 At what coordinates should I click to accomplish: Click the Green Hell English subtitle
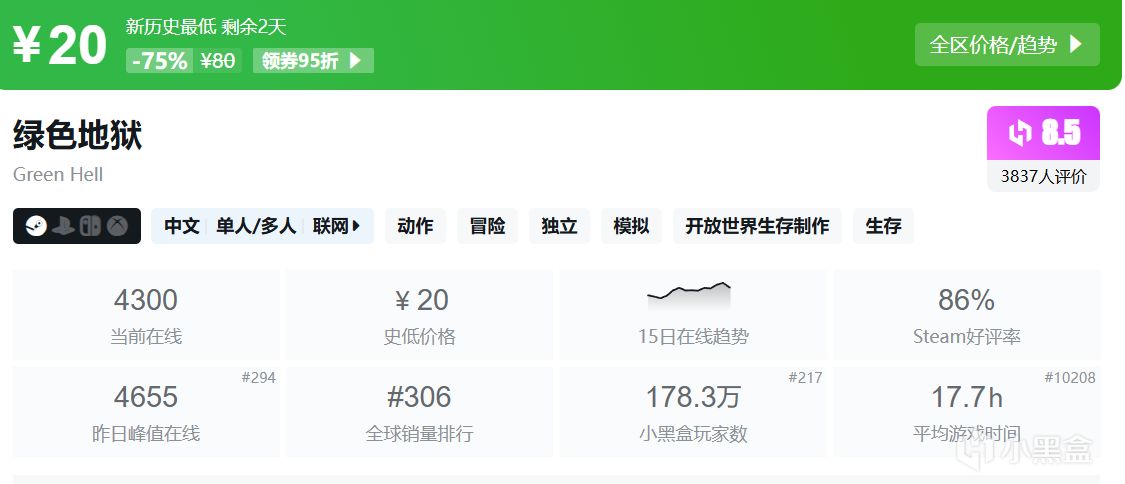pyautogui.click(x=58, y=175)
